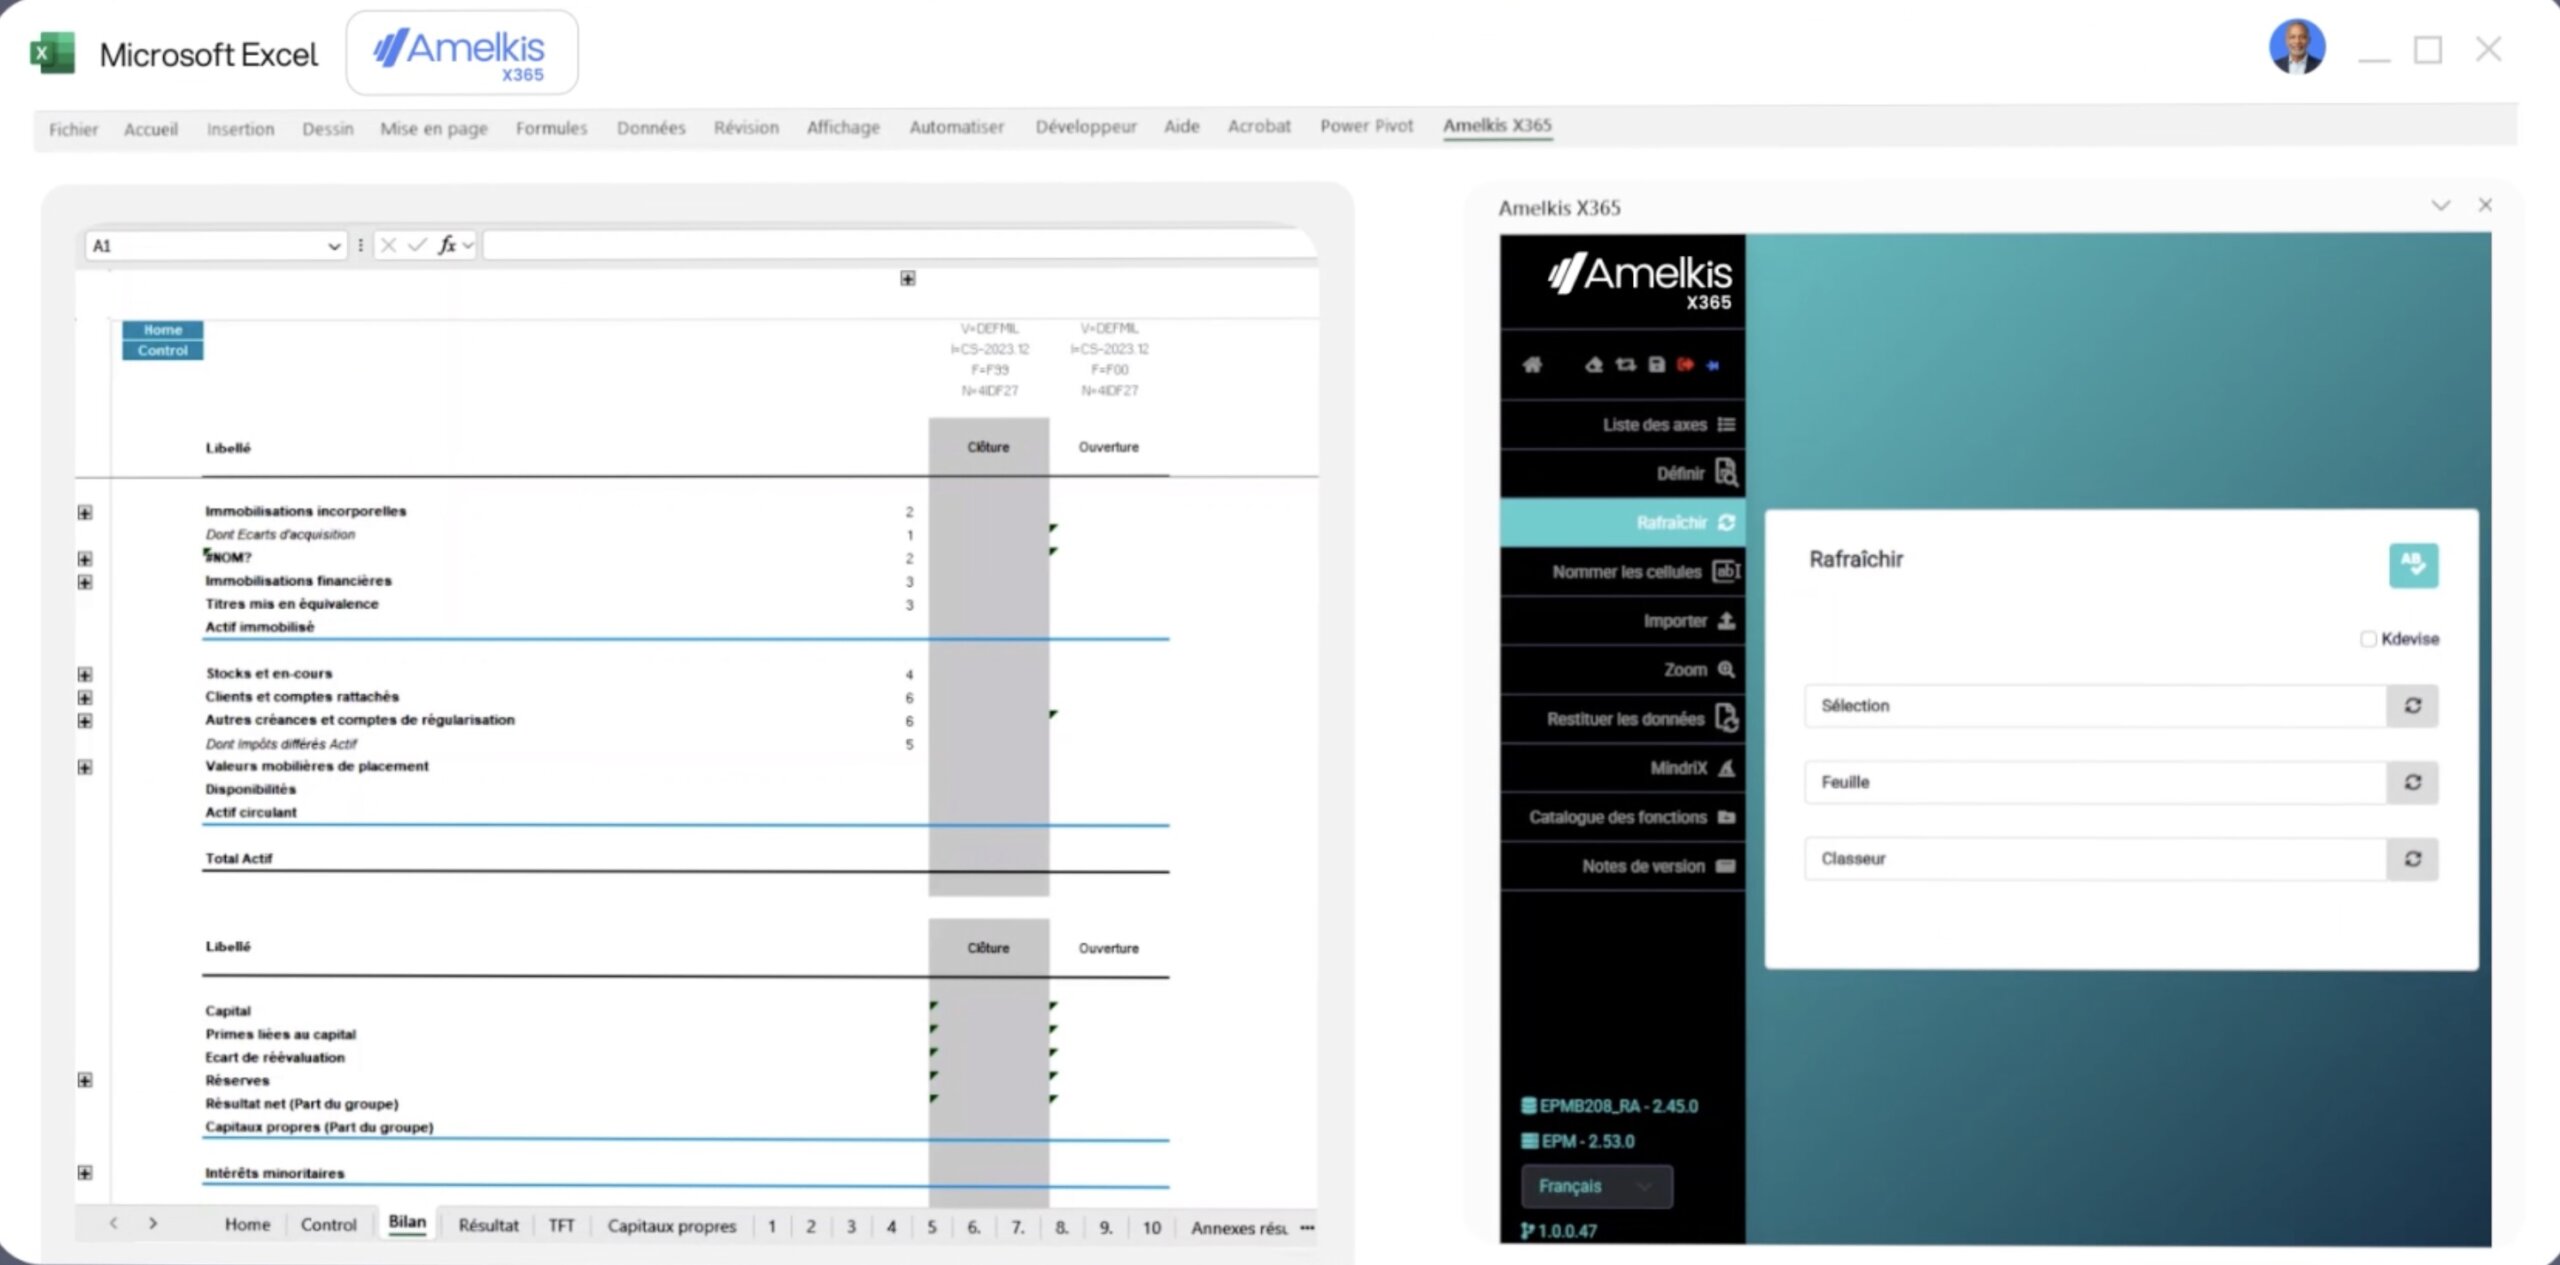
Task: Open Catalogue des fonctions entry
Action: [x=1623, y=817]
